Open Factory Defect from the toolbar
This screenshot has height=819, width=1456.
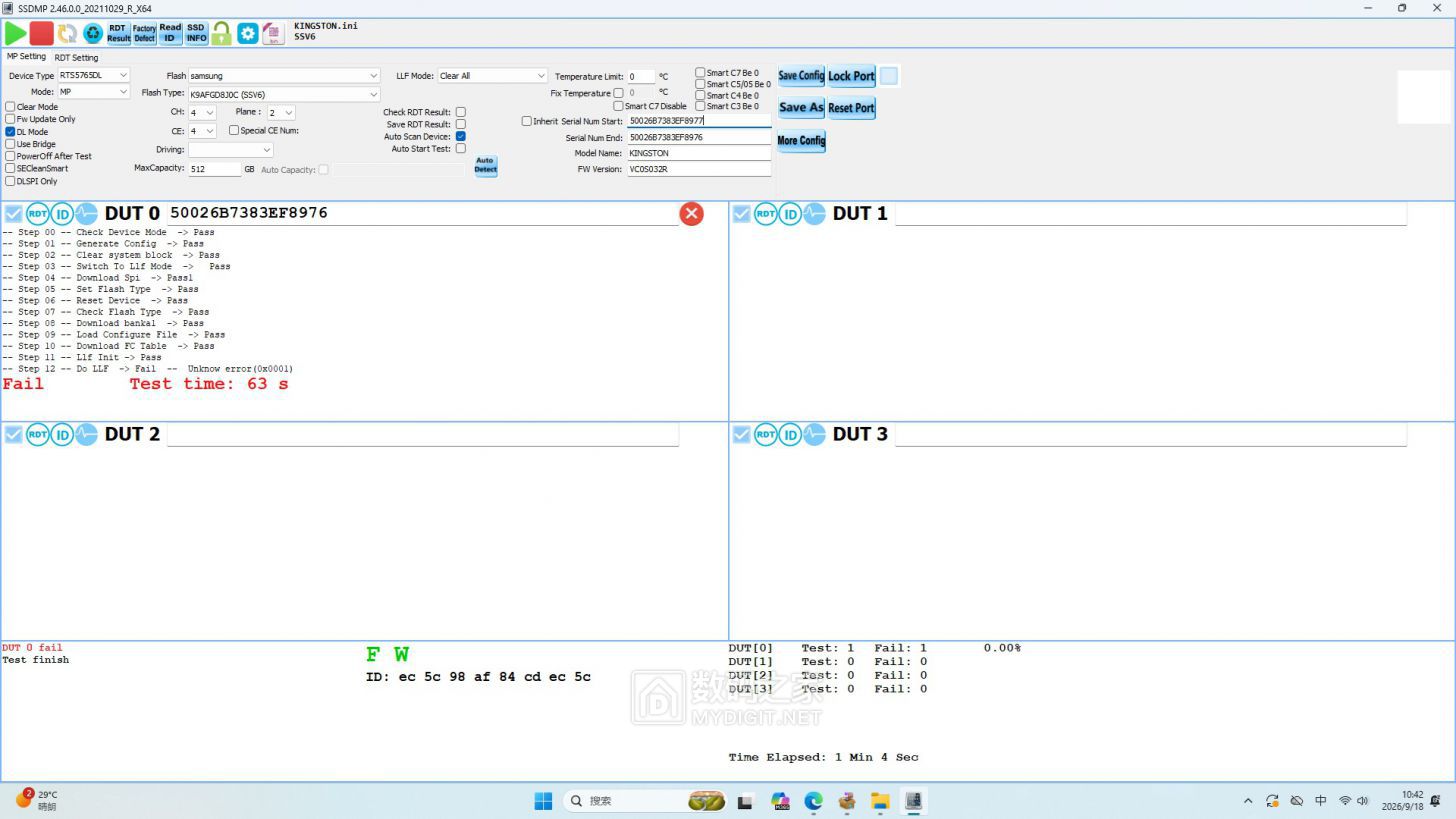144,33
